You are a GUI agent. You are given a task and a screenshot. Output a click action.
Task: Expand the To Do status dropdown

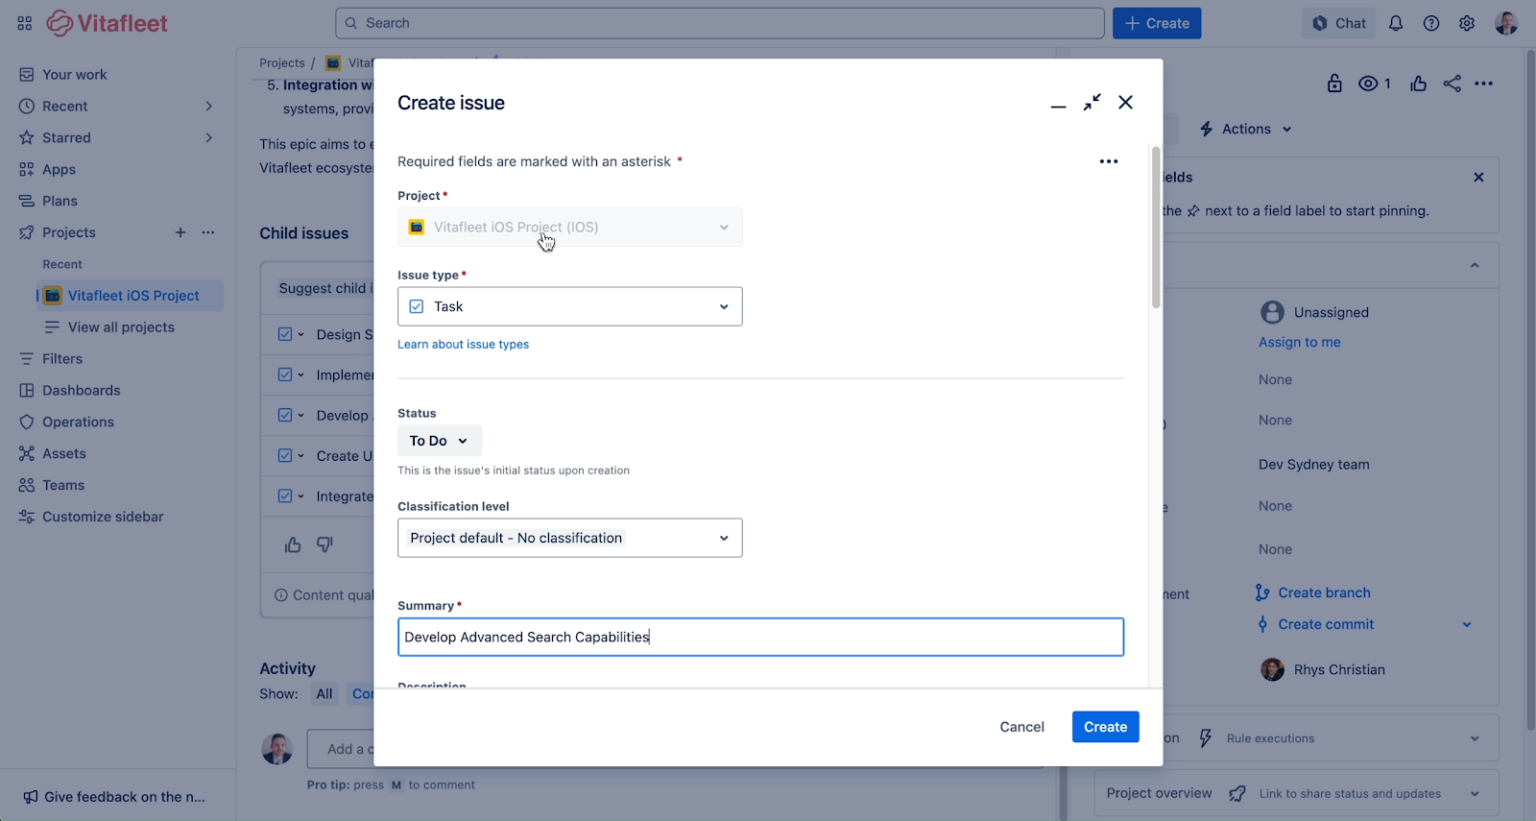click(439, 441)
